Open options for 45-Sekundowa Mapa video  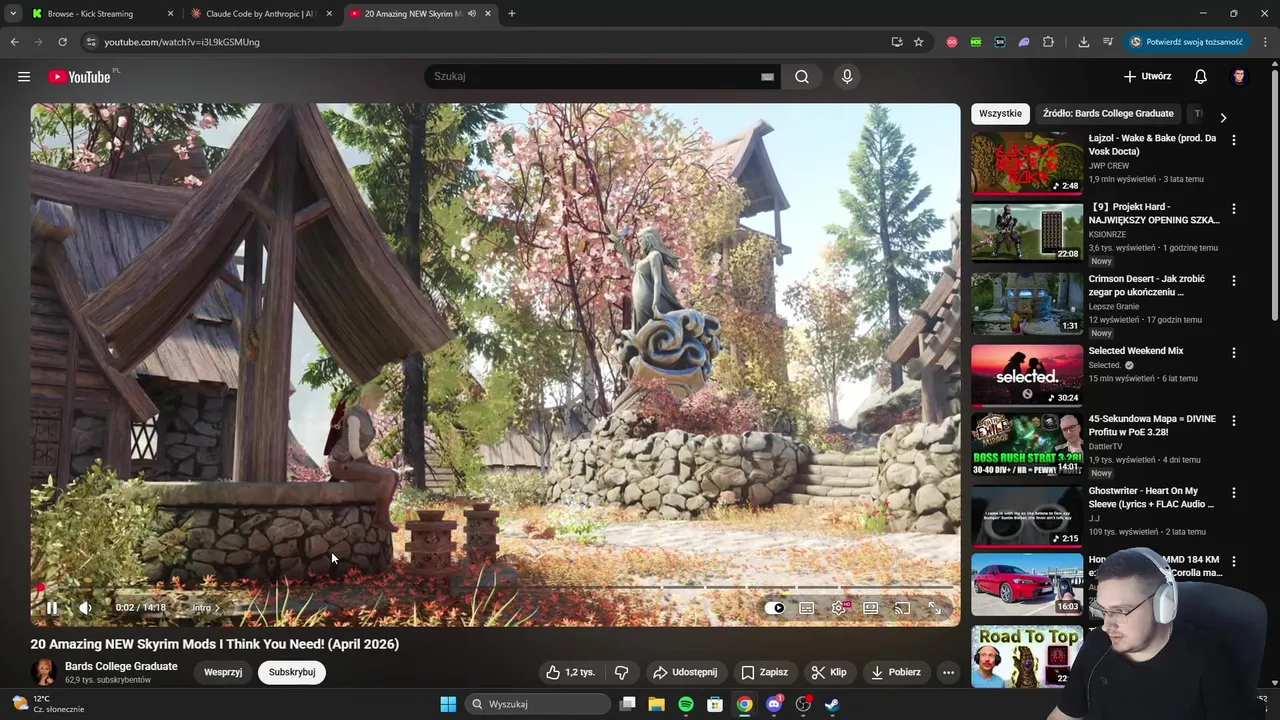(1233, 421)
